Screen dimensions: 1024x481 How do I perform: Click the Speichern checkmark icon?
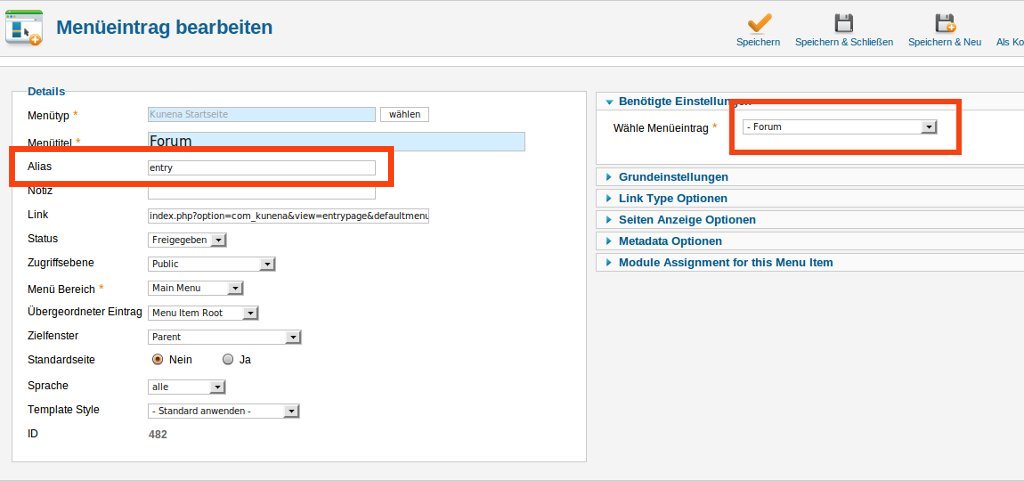tap(759, 23)
